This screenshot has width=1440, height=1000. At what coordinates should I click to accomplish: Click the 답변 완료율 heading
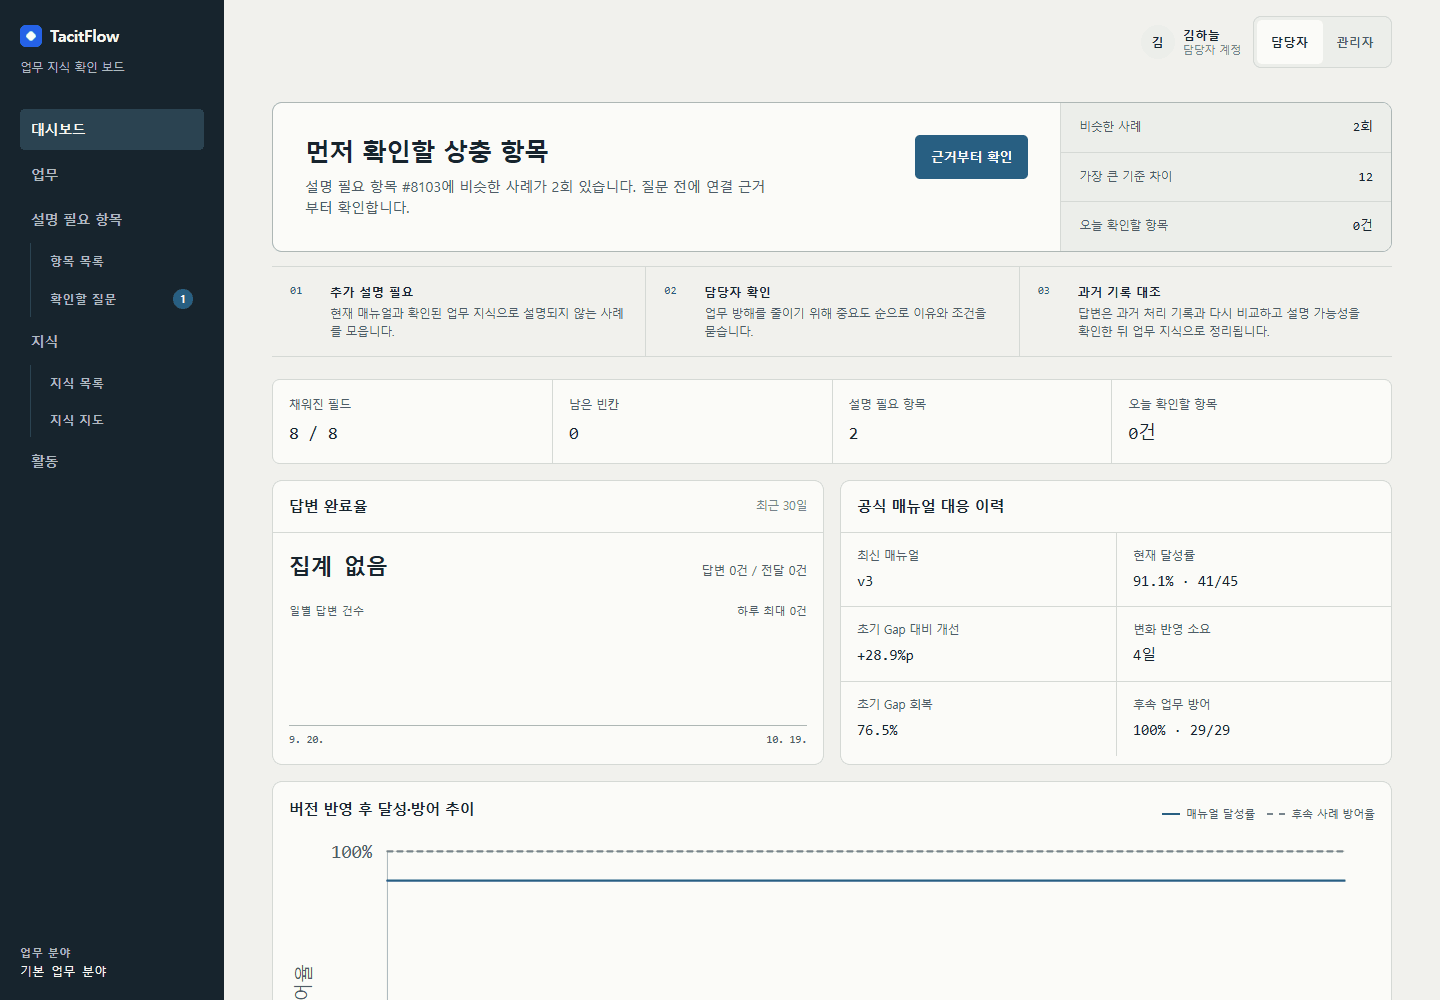[328, 506]
